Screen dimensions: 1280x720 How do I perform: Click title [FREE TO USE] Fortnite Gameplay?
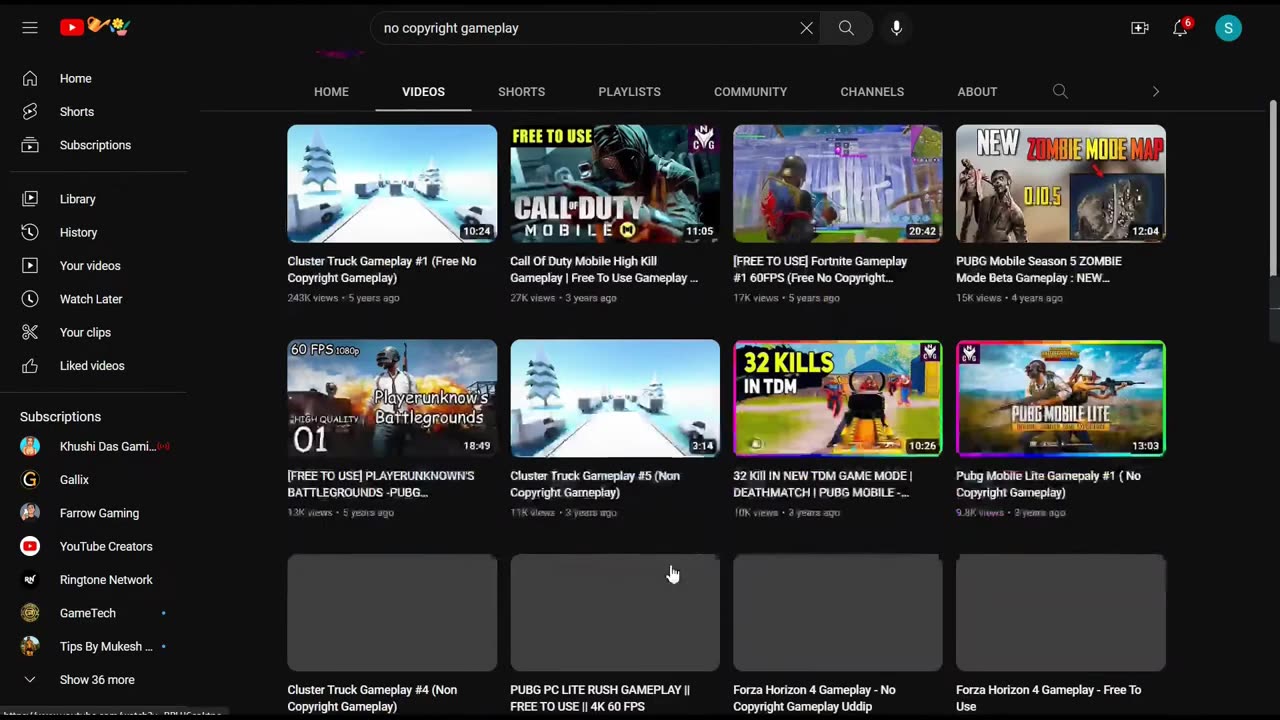820,269
